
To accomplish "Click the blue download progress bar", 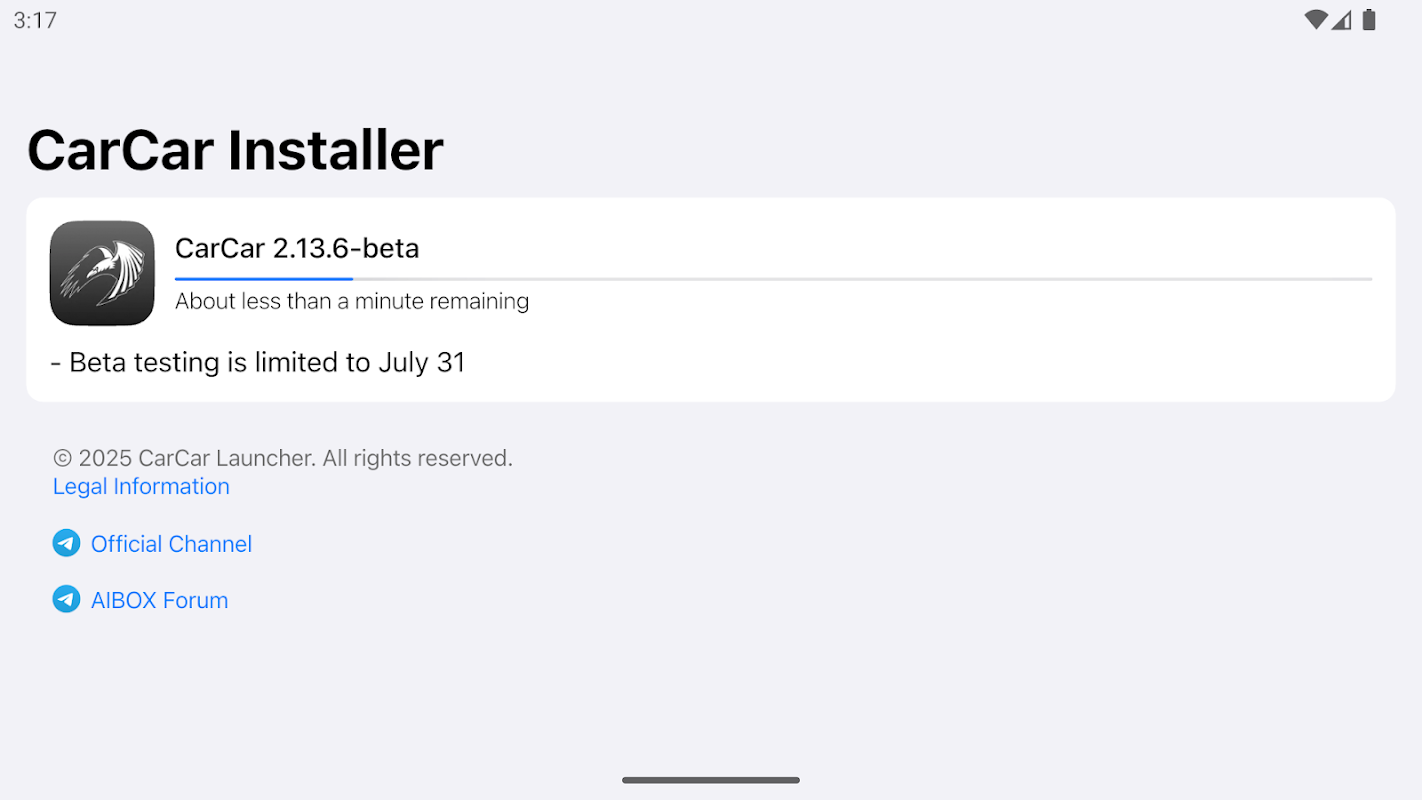I will point(263,278).
